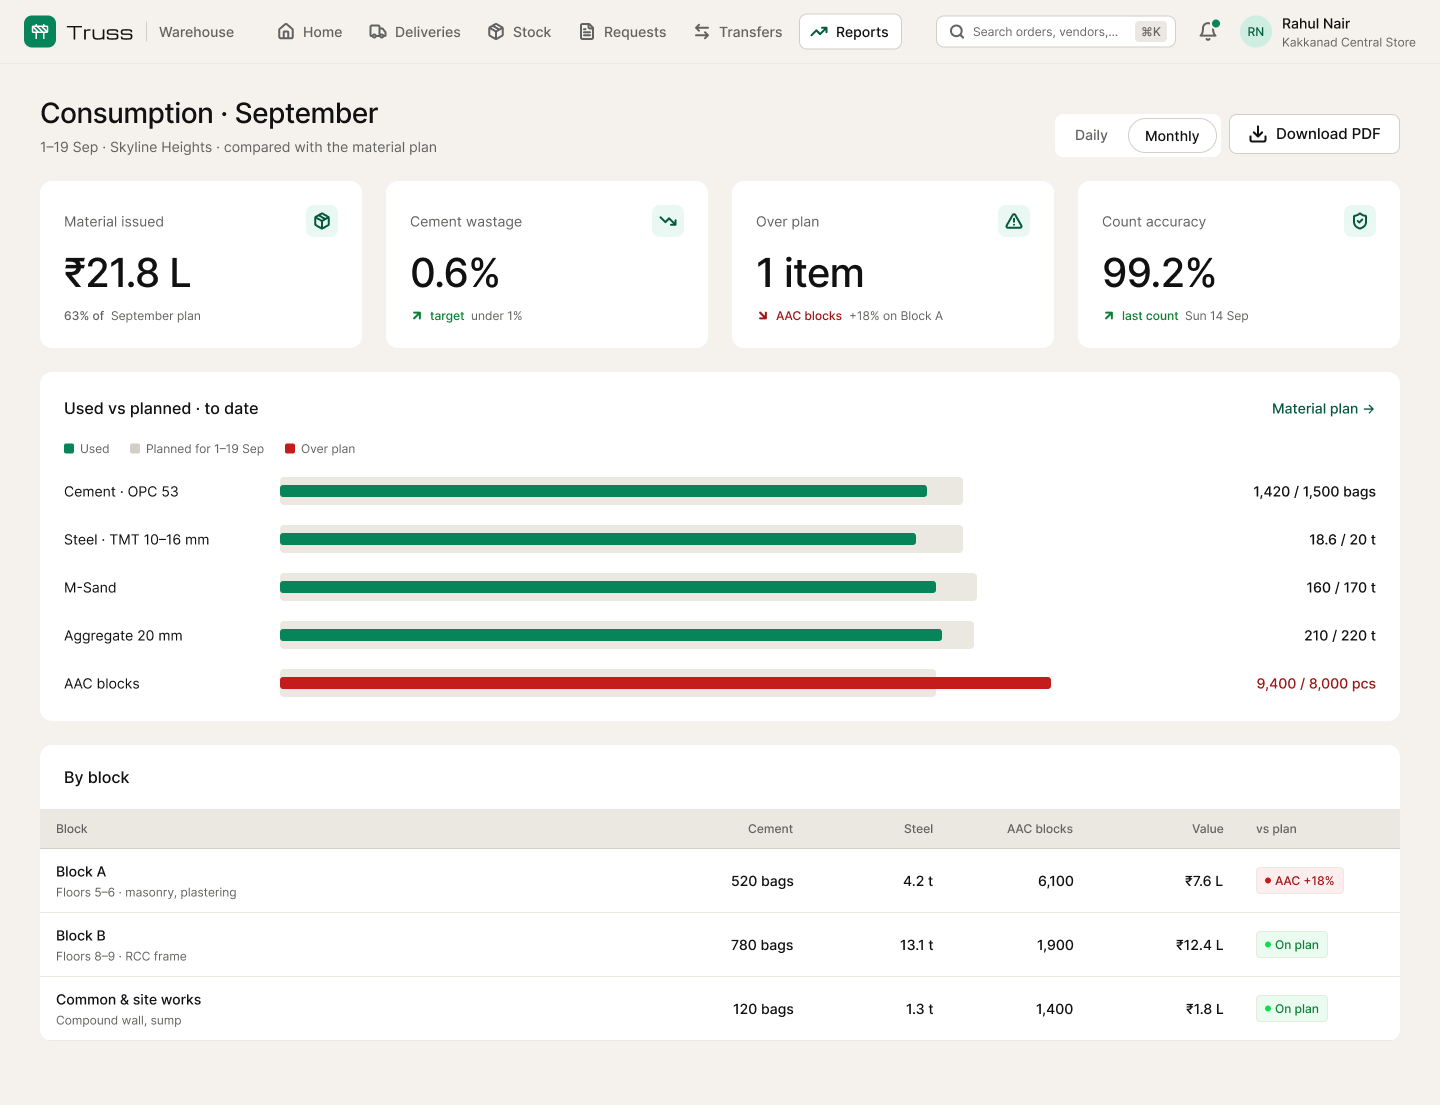
Task: Open the Deliveries section
Action: click(415, 32)
